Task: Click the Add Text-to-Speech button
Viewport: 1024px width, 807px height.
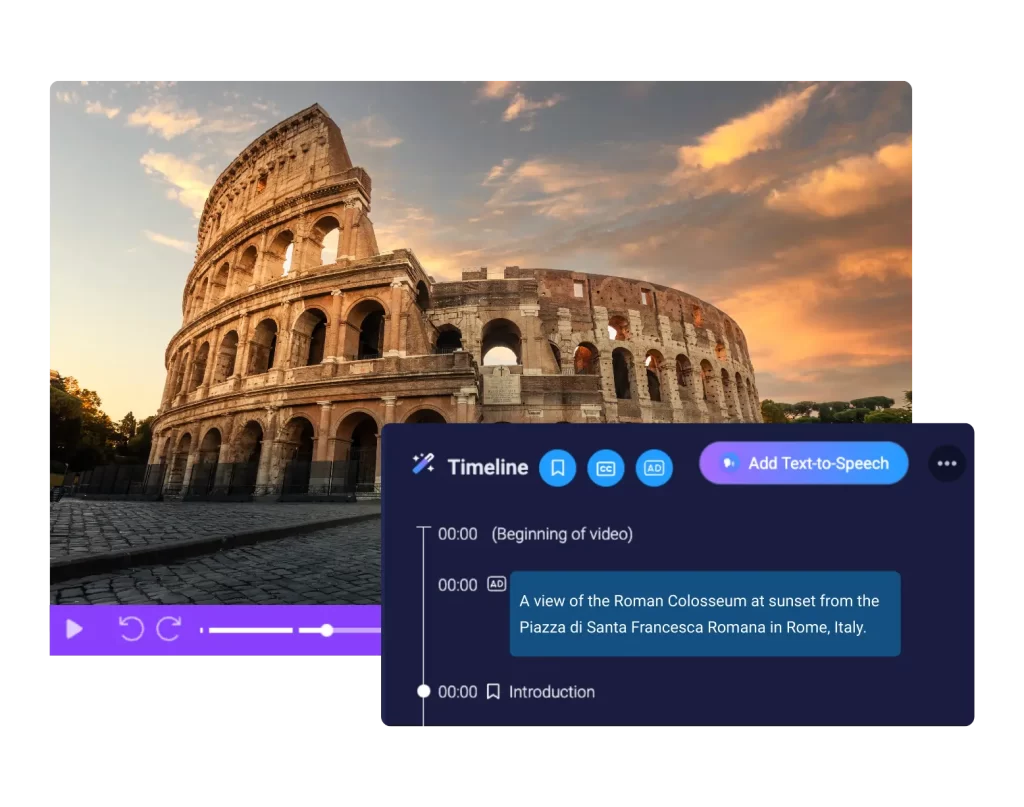Action: tap(803, 463)
